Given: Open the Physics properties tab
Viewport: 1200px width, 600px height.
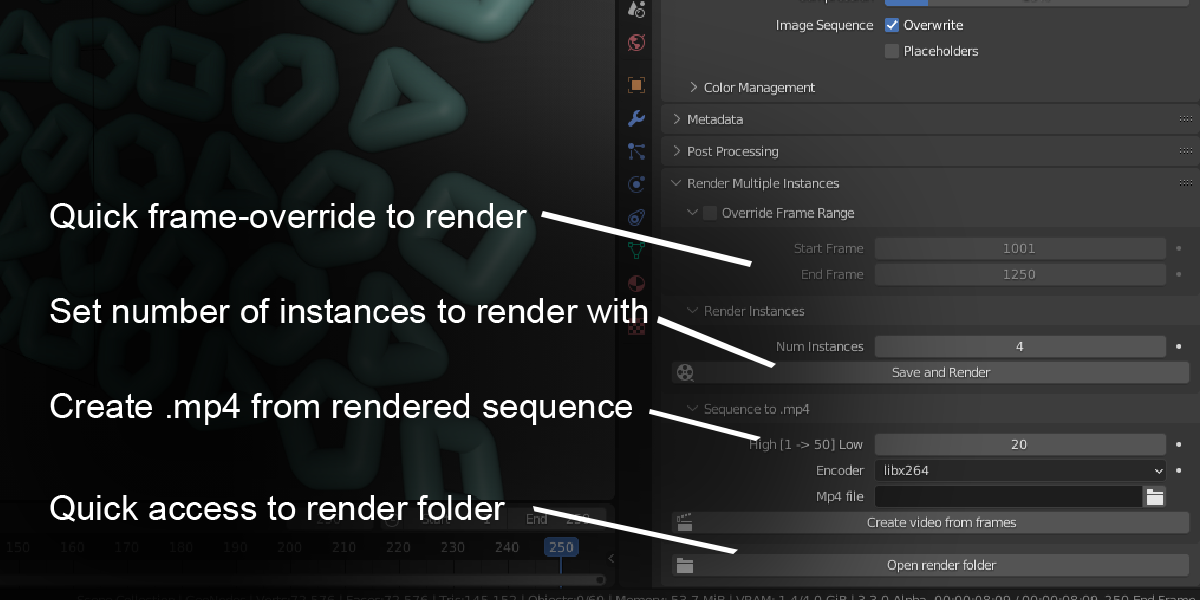Looking at the screenshot, I should (636, 184).
